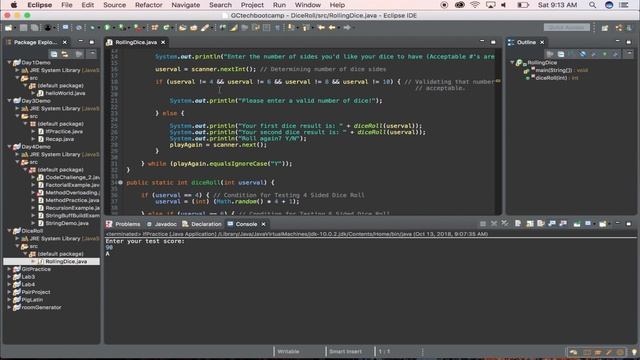640x360 pixels.
Task: Select StringDemo.java in Package Explorer
Action: click(67, 223)
